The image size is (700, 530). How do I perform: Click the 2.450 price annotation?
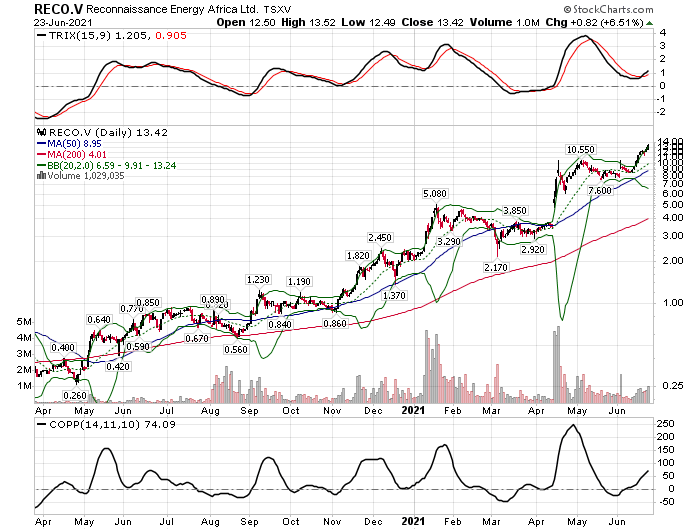[380, 238]
